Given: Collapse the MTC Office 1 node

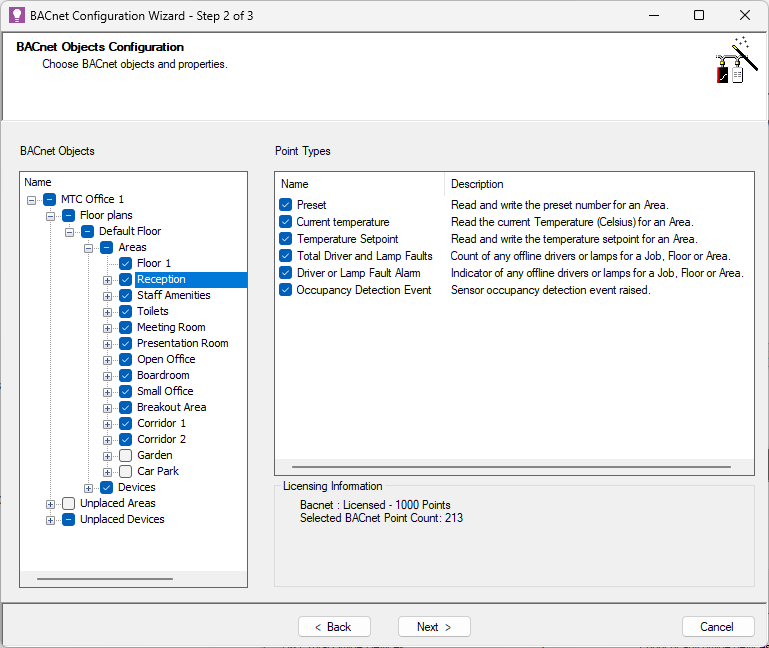Looking at the screenshot, I should pos(31,200).
